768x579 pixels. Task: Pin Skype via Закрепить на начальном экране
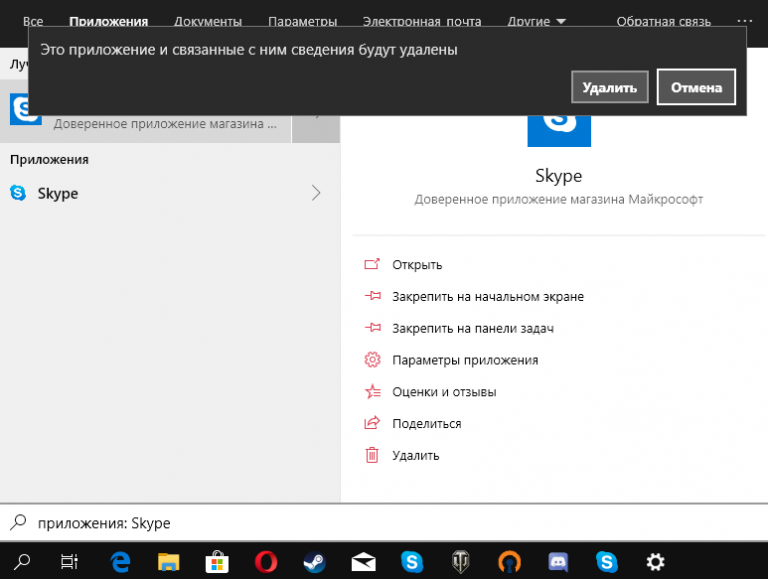pos(488,297)
